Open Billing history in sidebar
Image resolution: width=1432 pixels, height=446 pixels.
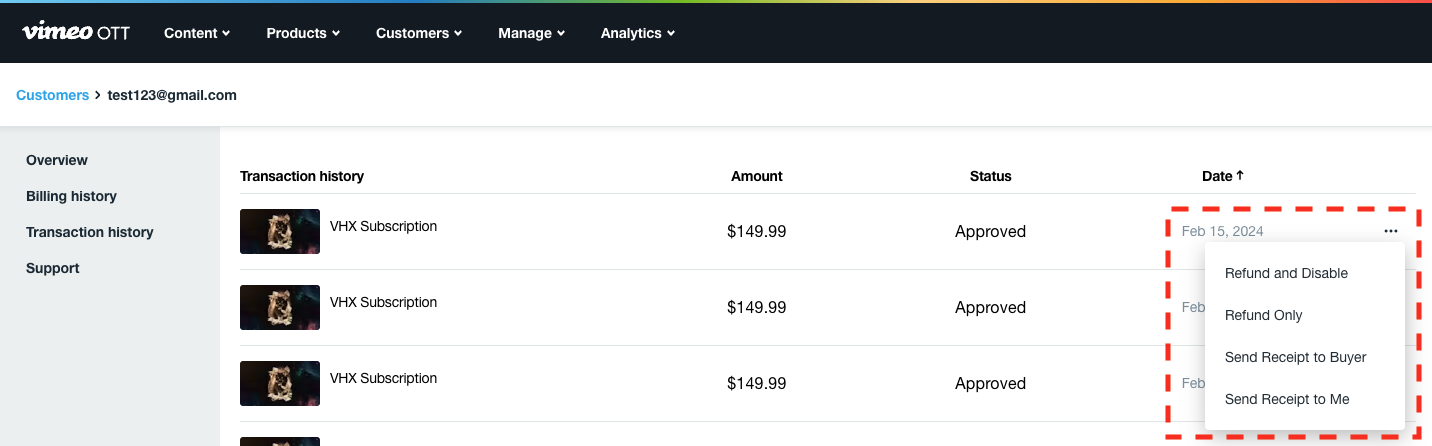pyautogui.click(x=71, y=196)
